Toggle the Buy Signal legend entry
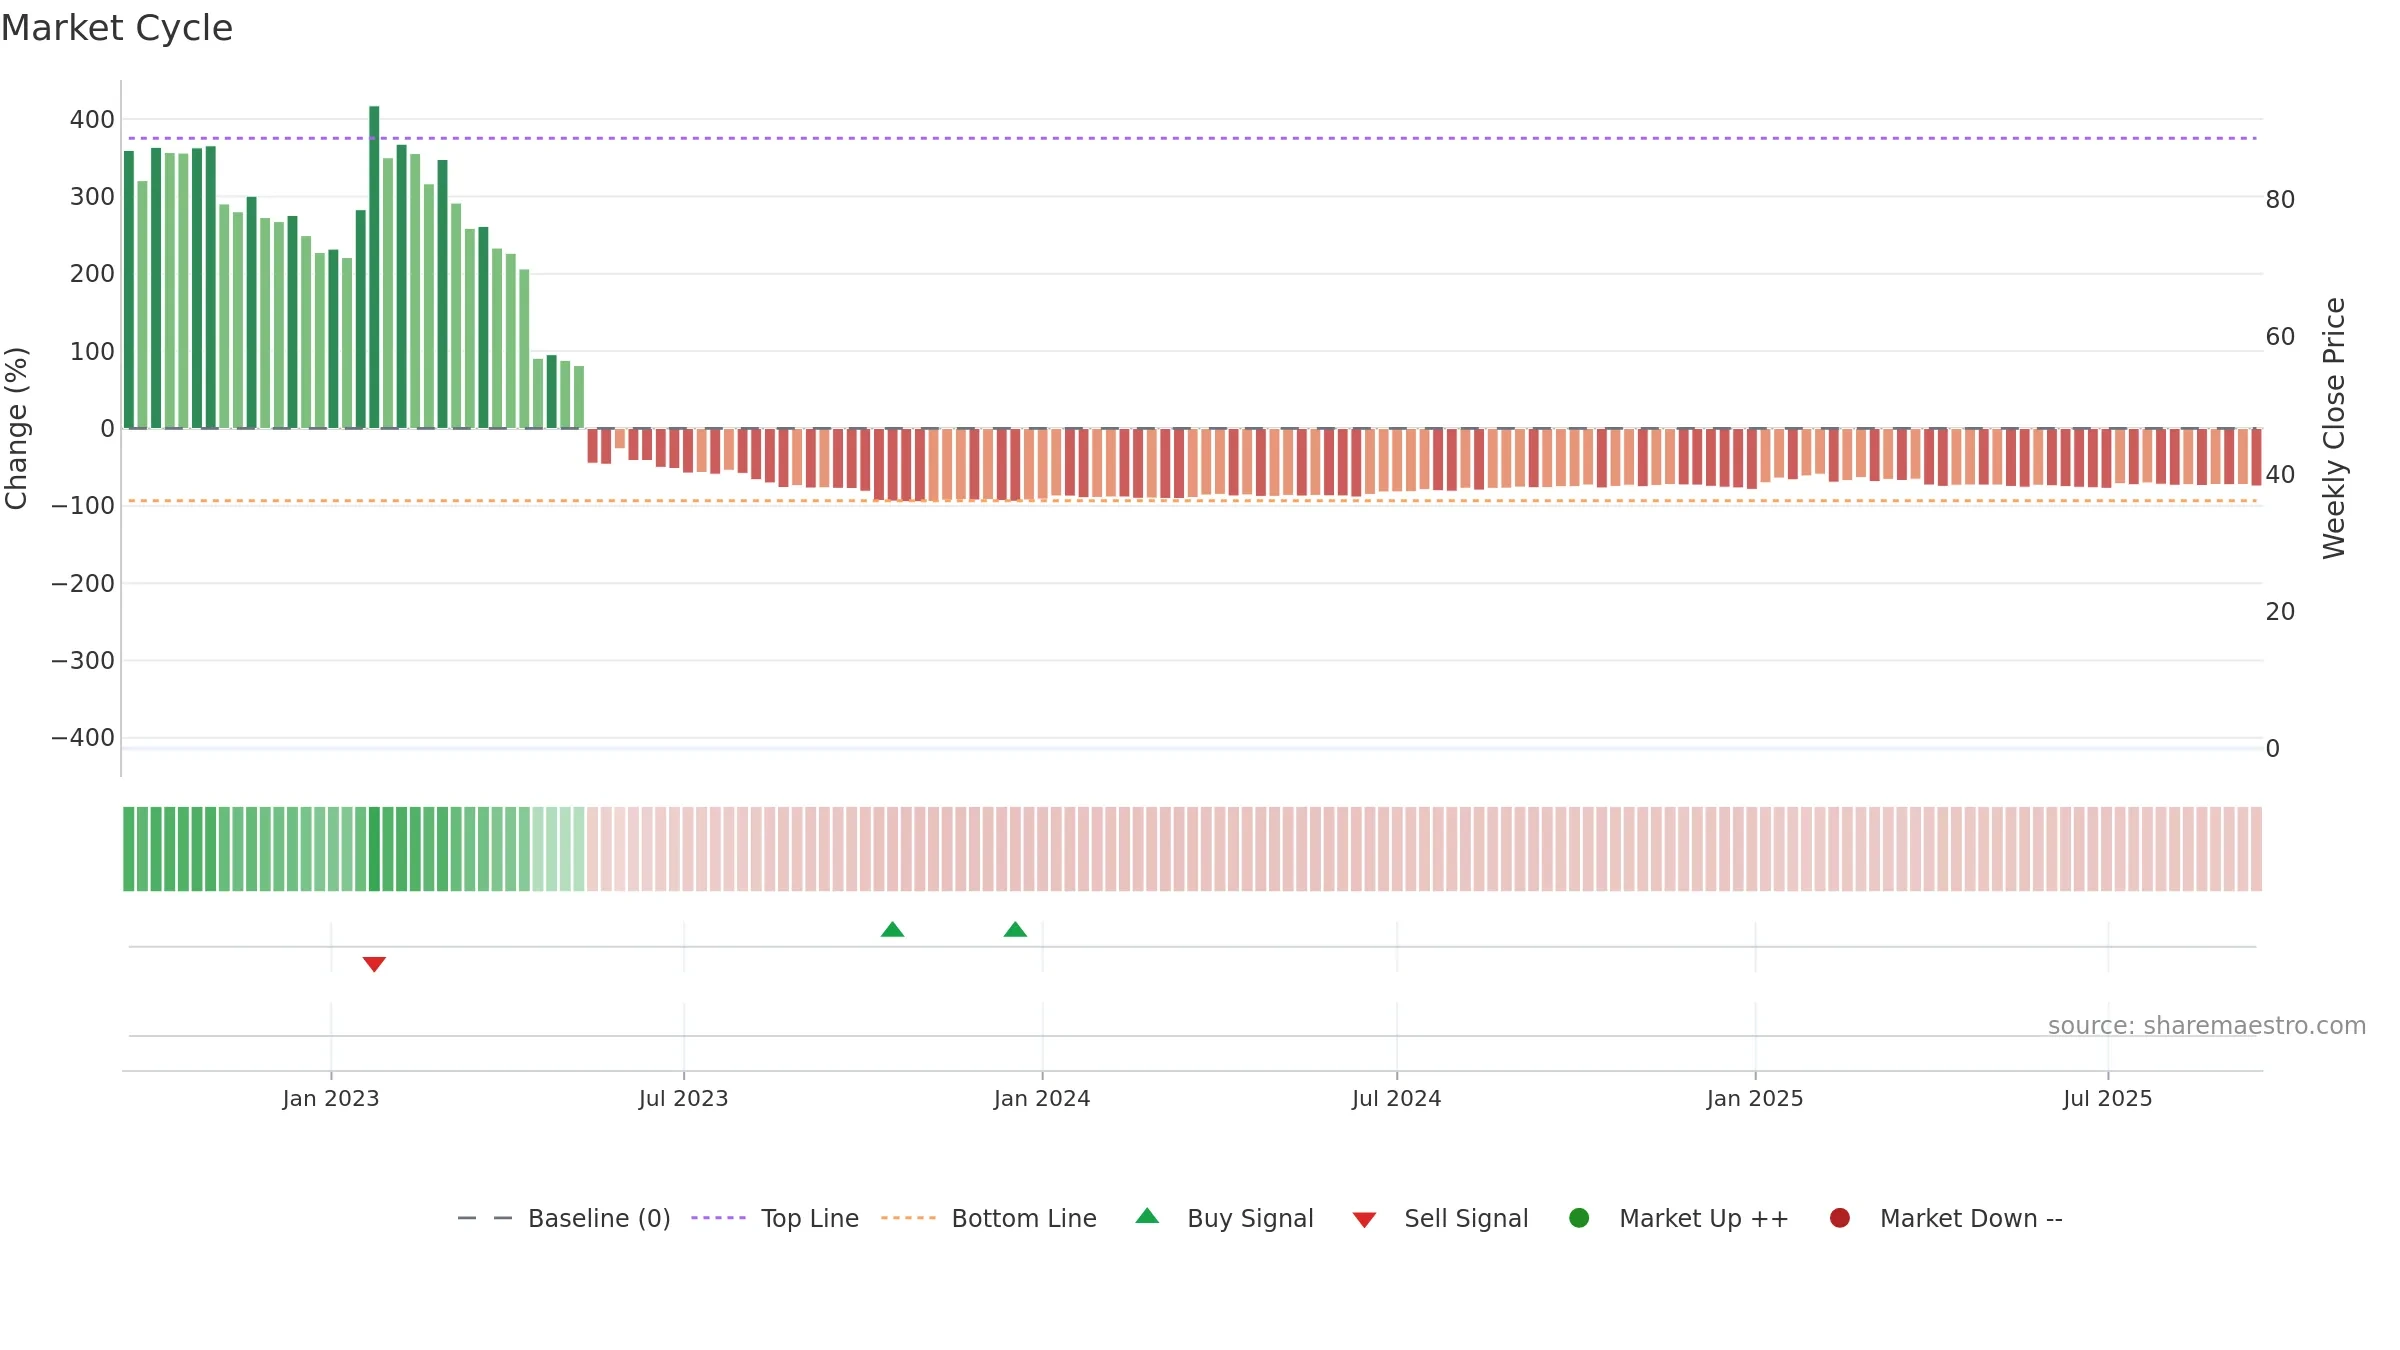The image size is (2400, 1350). click(x=1225, y=1218)
